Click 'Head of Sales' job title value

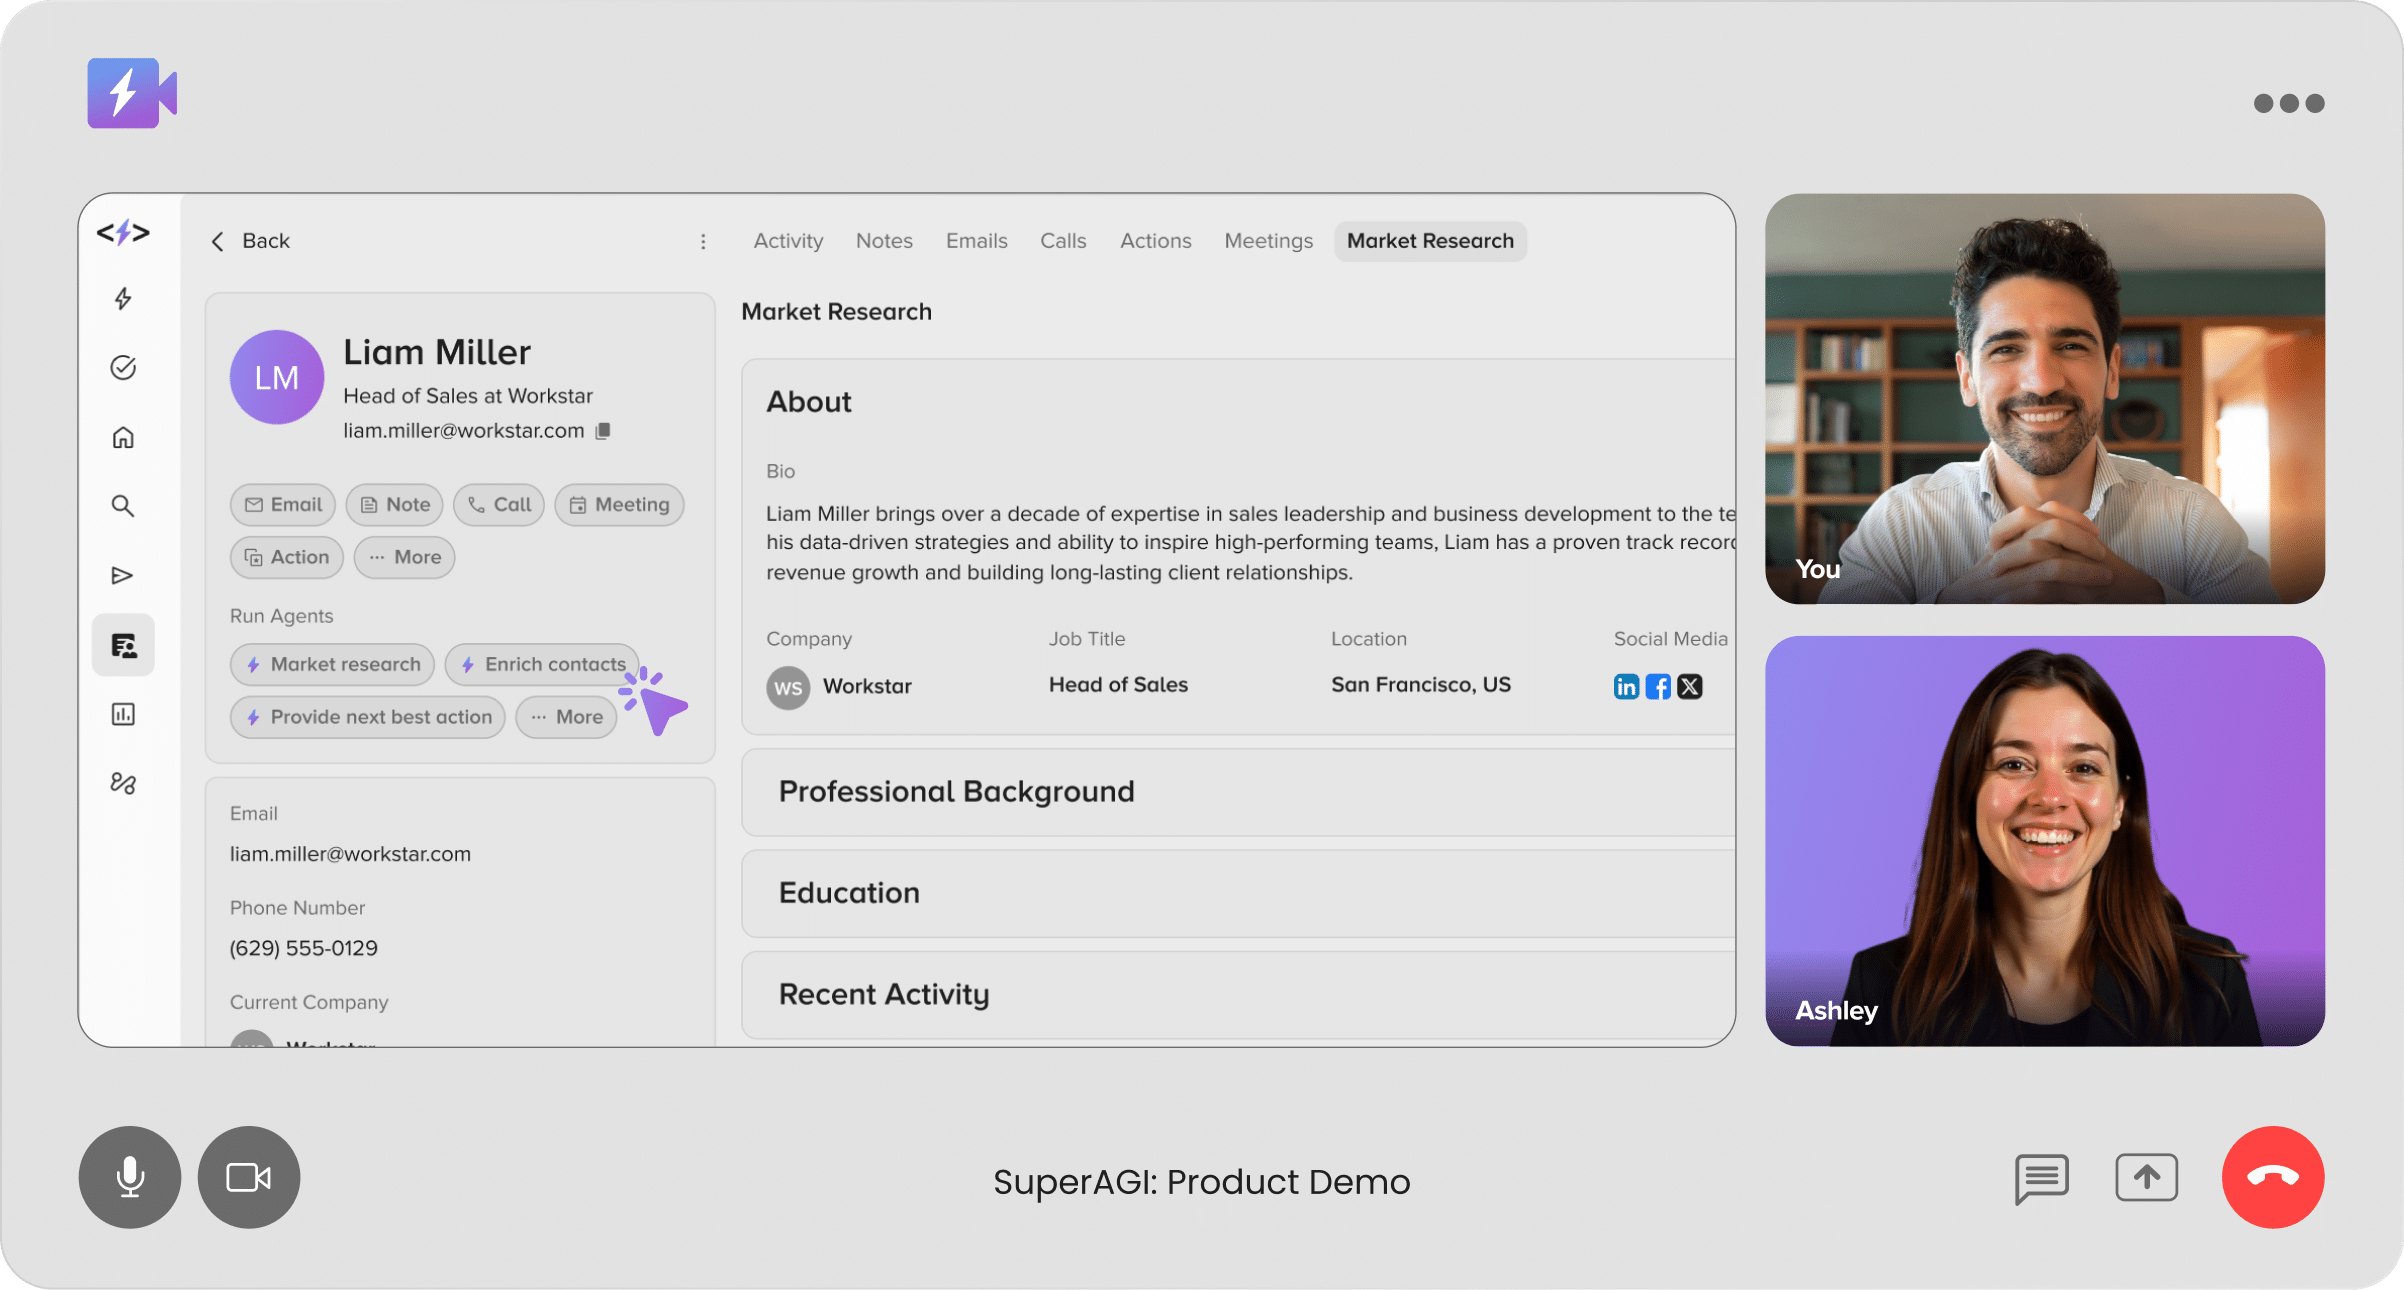[x=1118, y=685]
